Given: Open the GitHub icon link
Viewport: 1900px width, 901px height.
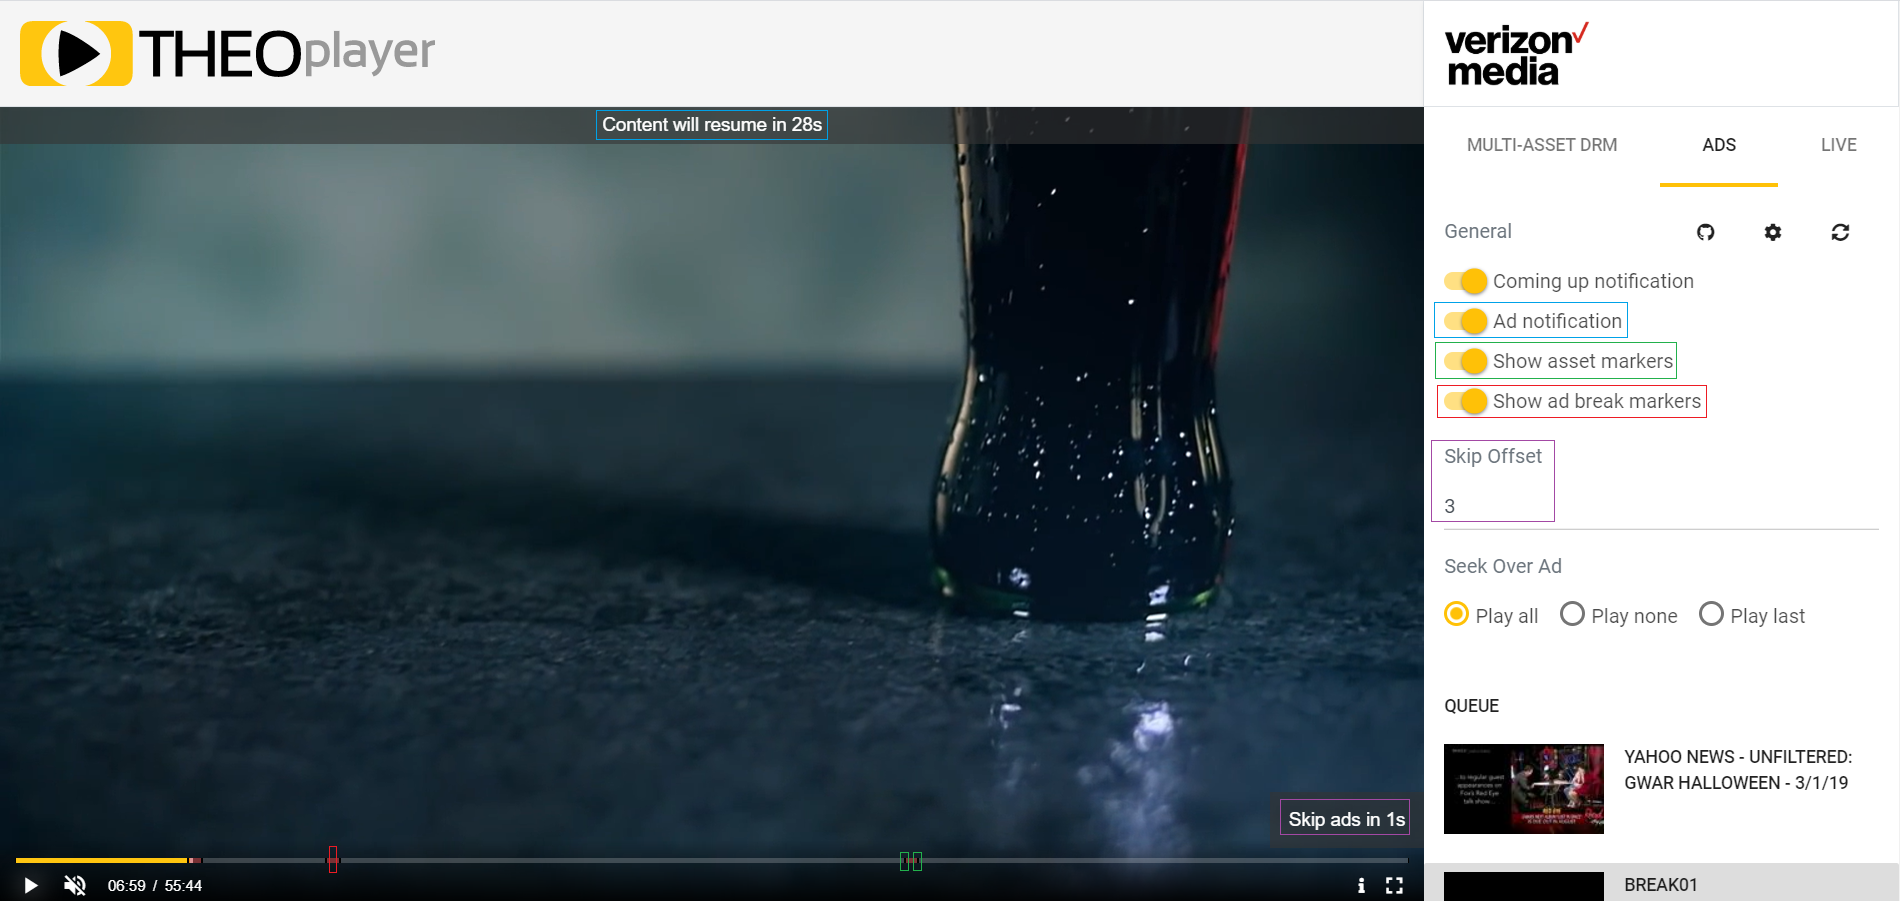Looking at the screenshot, I should pyautogui.click(x=1706, y=232).
